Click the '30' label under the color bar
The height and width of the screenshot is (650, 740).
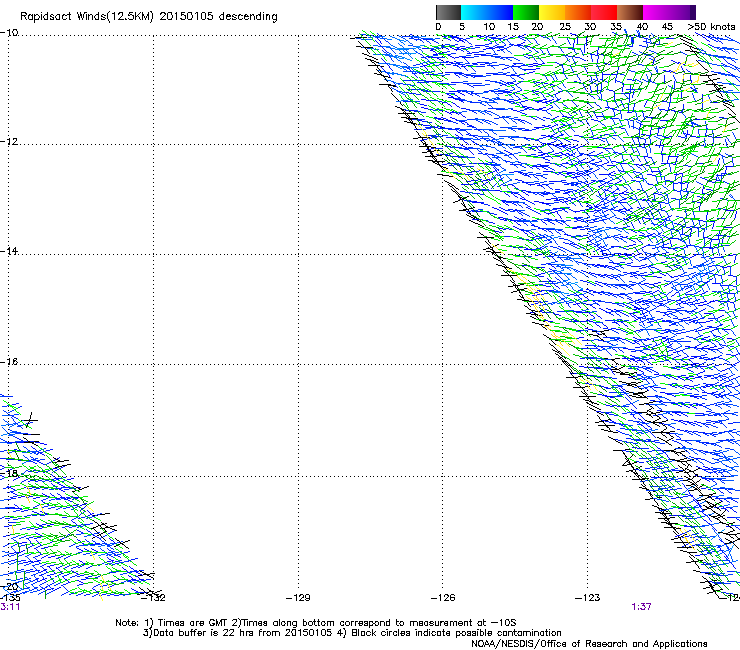coord(590,27)
